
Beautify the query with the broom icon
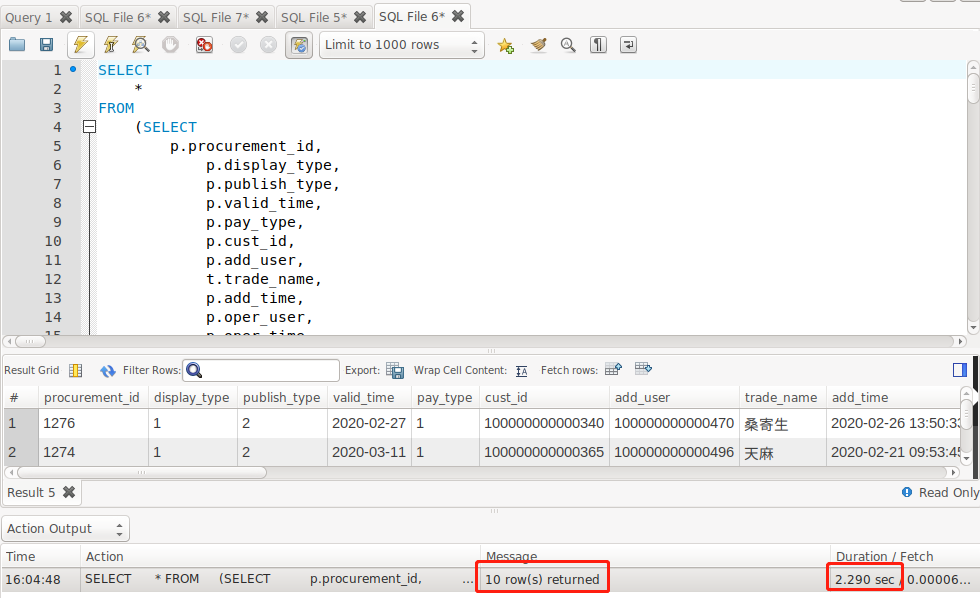point(538,45)
